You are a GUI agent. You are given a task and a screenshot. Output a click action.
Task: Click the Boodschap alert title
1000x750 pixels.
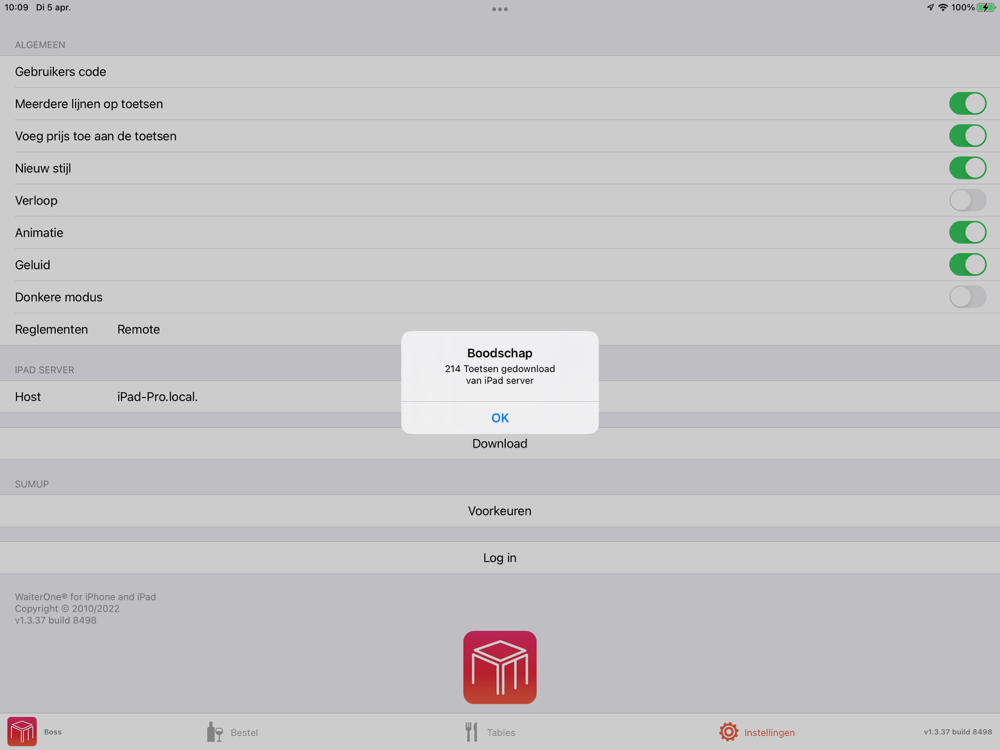click(499, 353)
